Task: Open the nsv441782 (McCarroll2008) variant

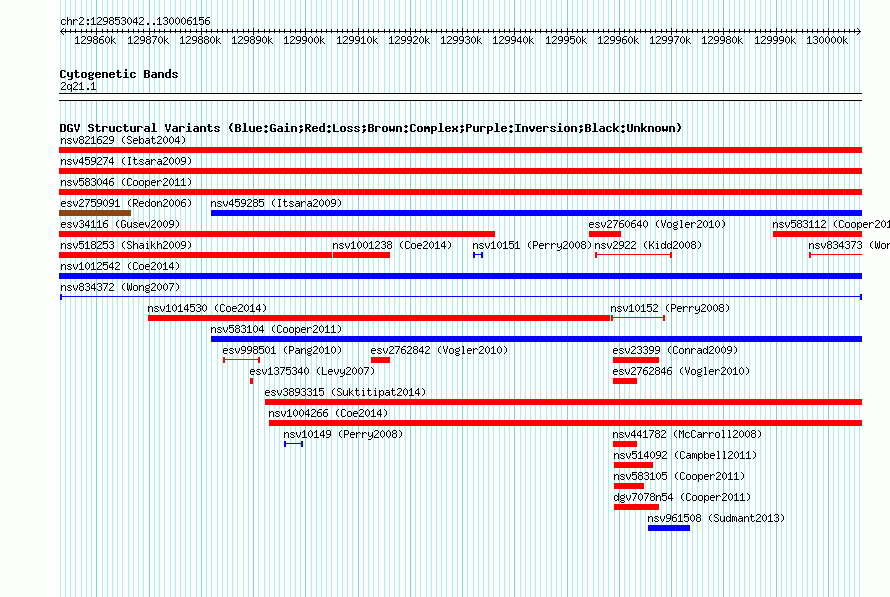Action: tap(687, 434)
